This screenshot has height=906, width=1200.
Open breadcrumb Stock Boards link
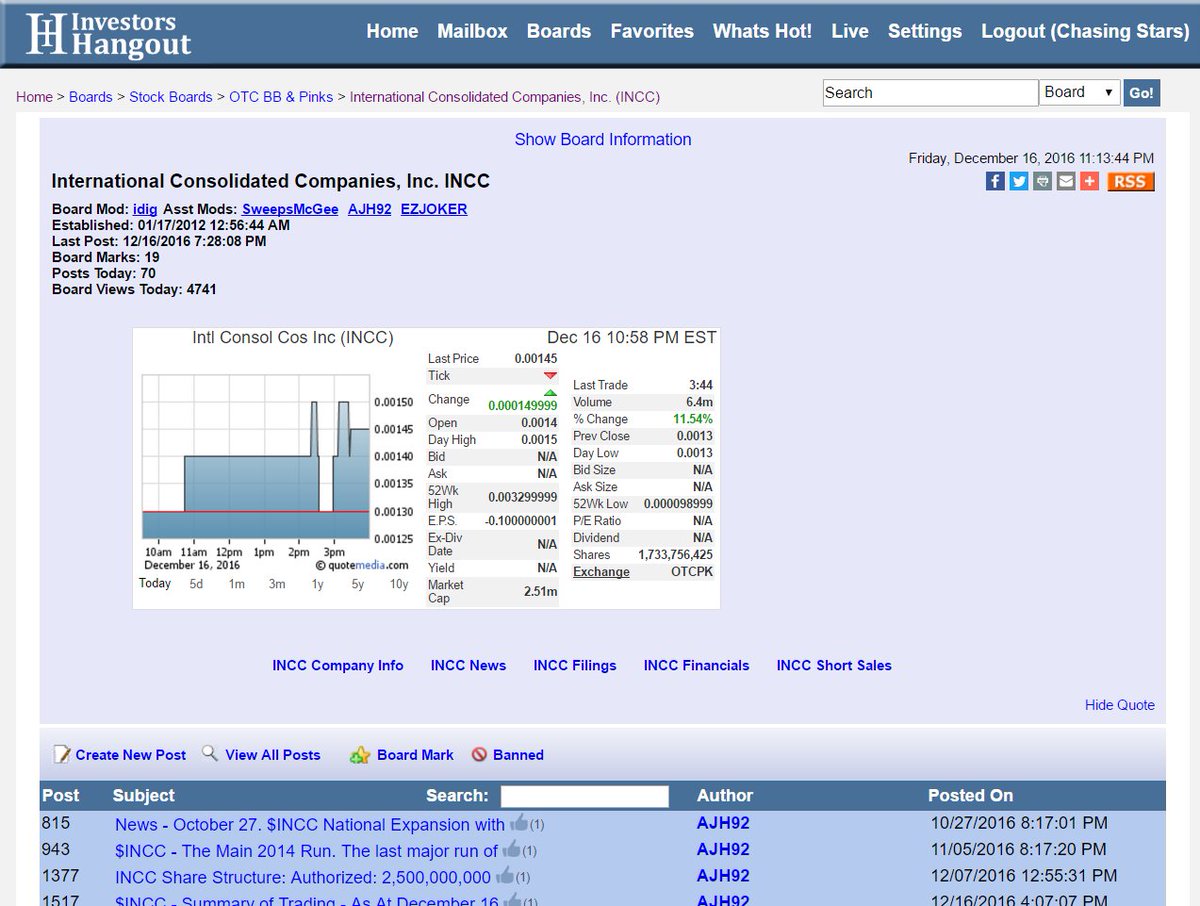(x=171, y=97)
